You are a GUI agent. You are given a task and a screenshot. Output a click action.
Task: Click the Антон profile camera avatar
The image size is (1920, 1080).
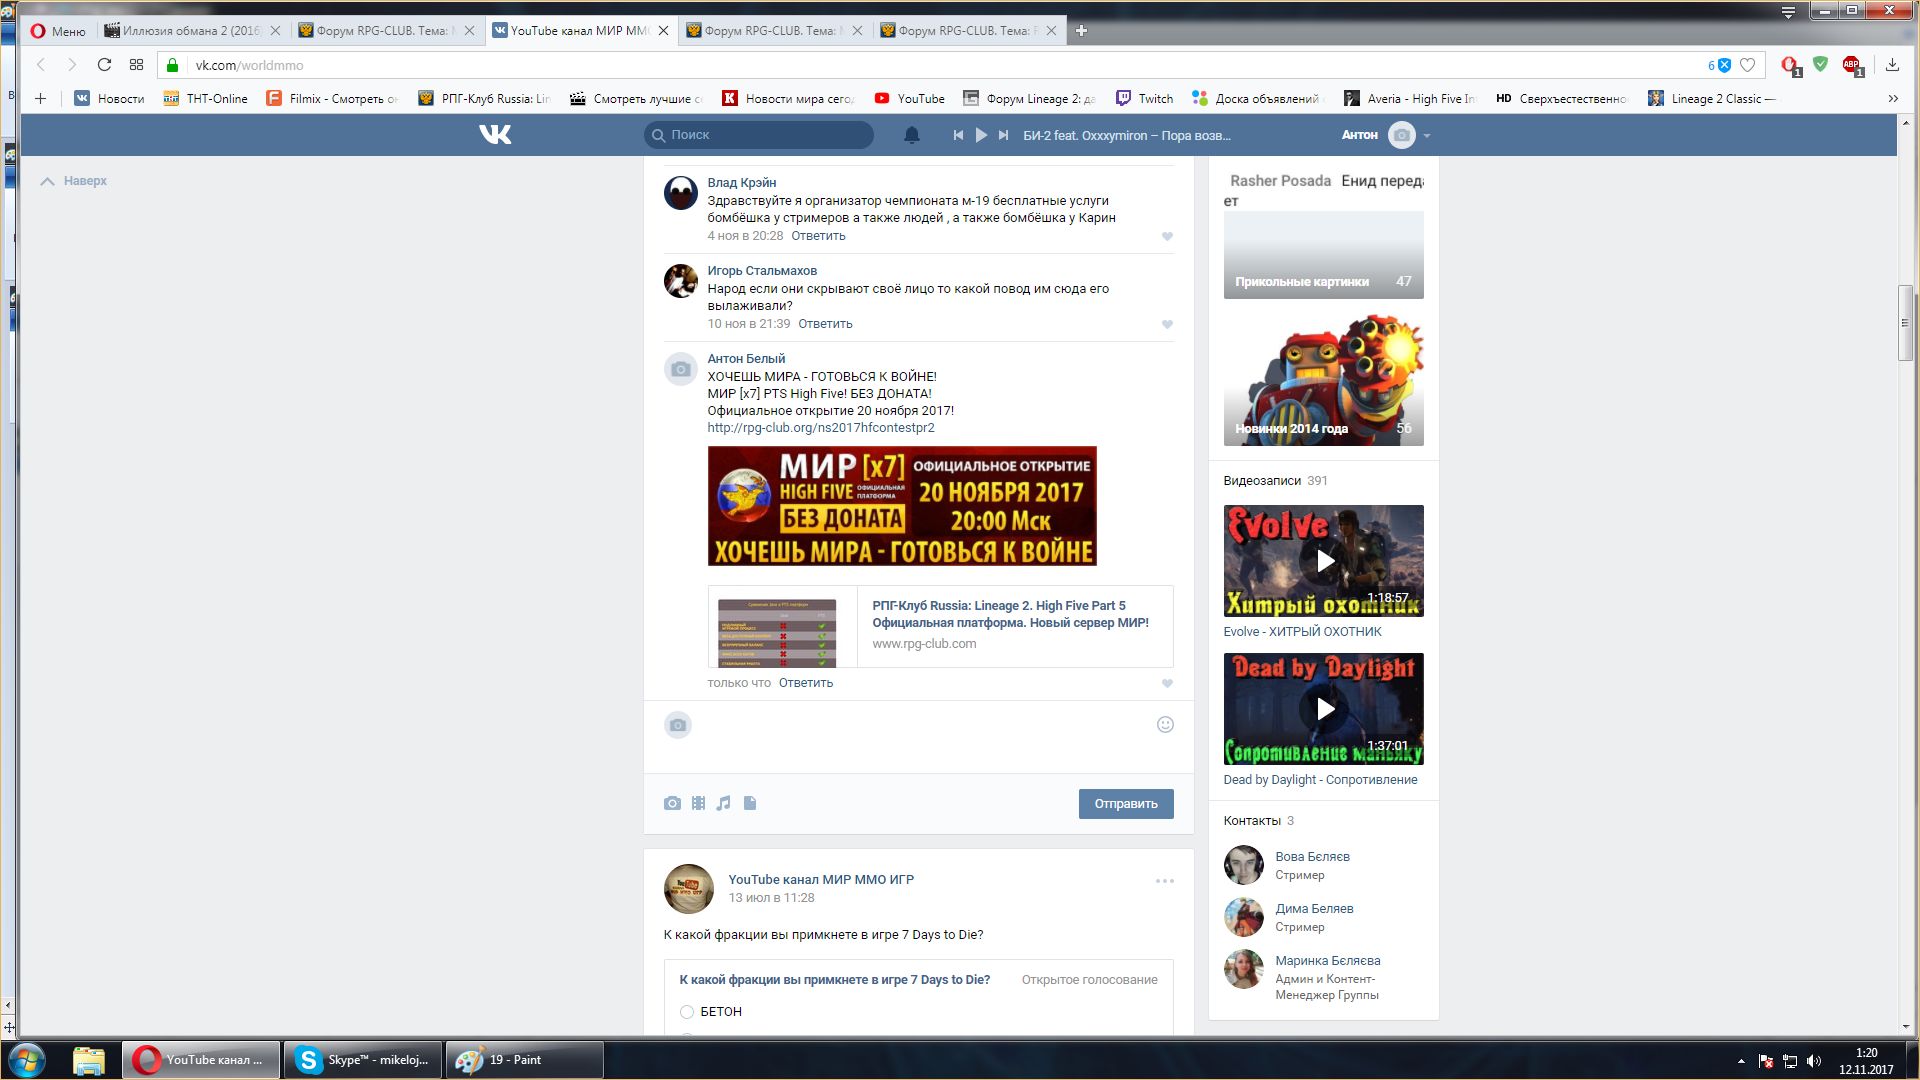click(x=1402, y=135)
